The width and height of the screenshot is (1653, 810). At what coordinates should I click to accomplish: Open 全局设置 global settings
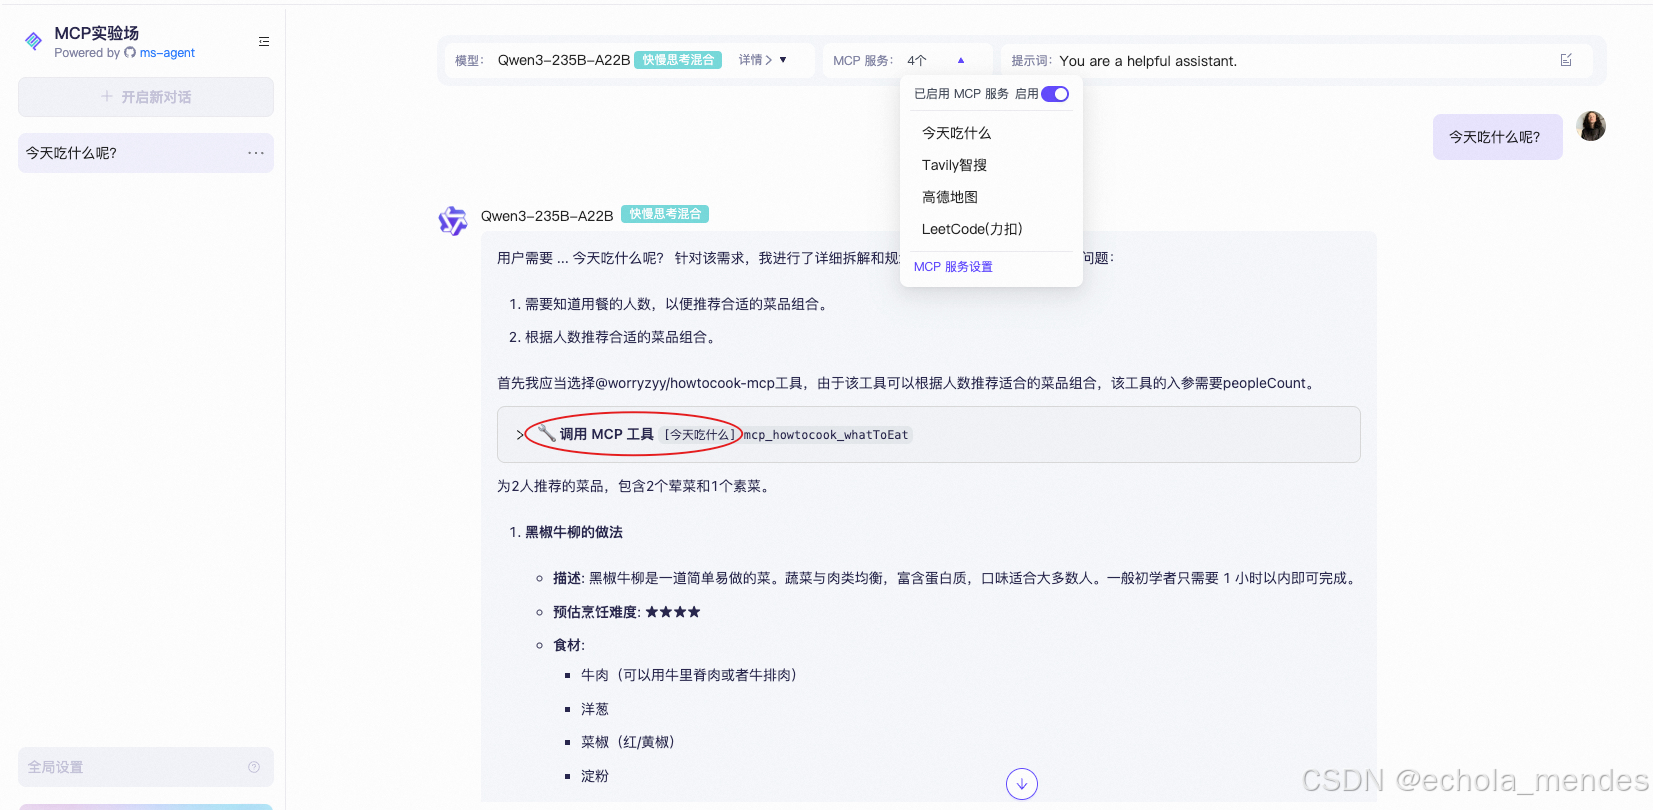[x=146, y=767]
